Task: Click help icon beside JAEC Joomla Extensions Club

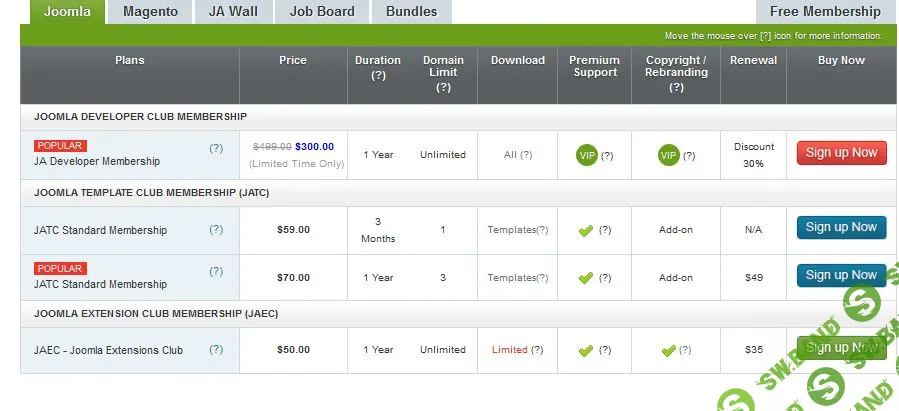Action: (x=216, y=350)
